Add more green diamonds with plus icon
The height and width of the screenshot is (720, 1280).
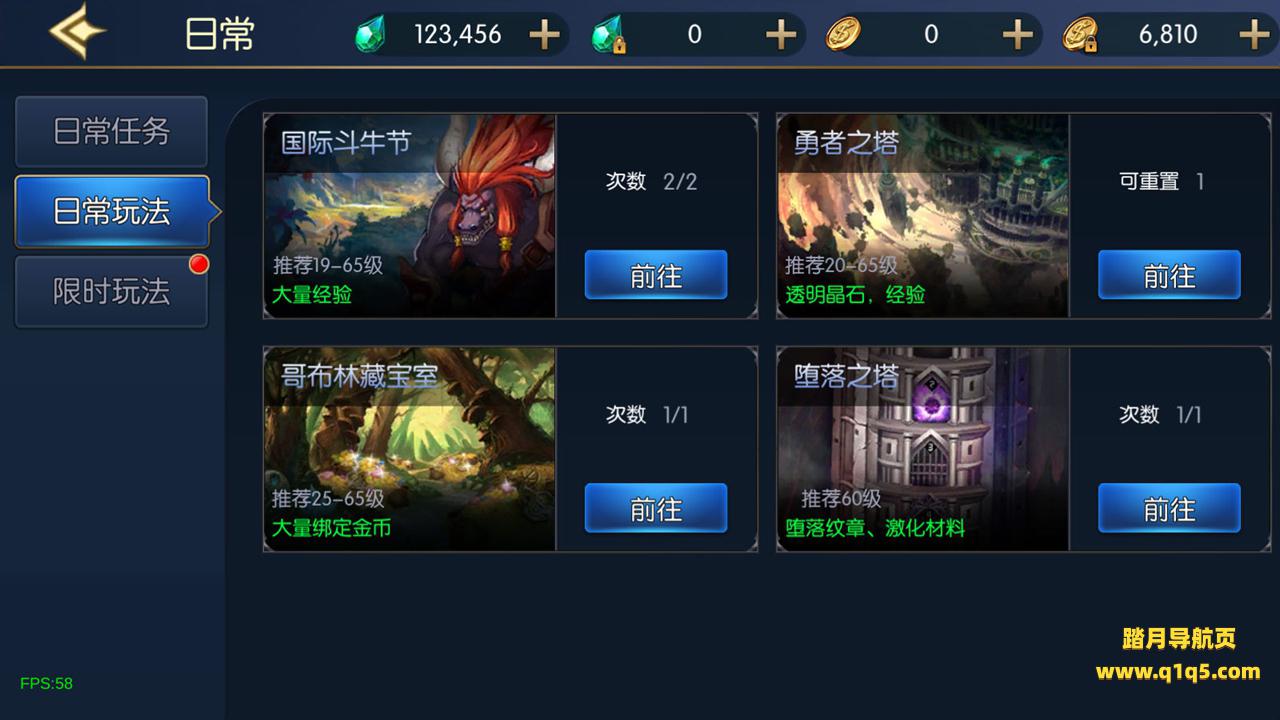(x=544, y=35)
